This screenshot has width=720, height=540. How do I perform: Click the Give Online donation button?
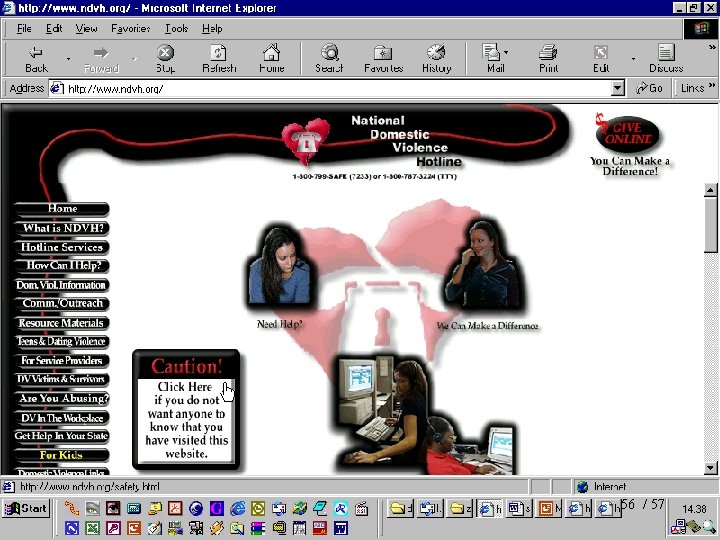pos(627,133)
